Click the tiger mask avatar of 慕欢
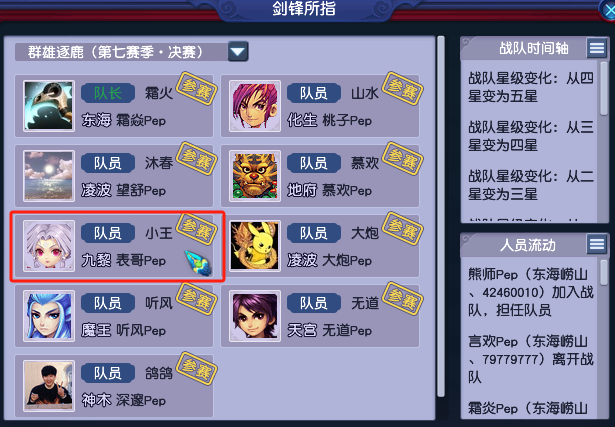 (x=255, y=176)
